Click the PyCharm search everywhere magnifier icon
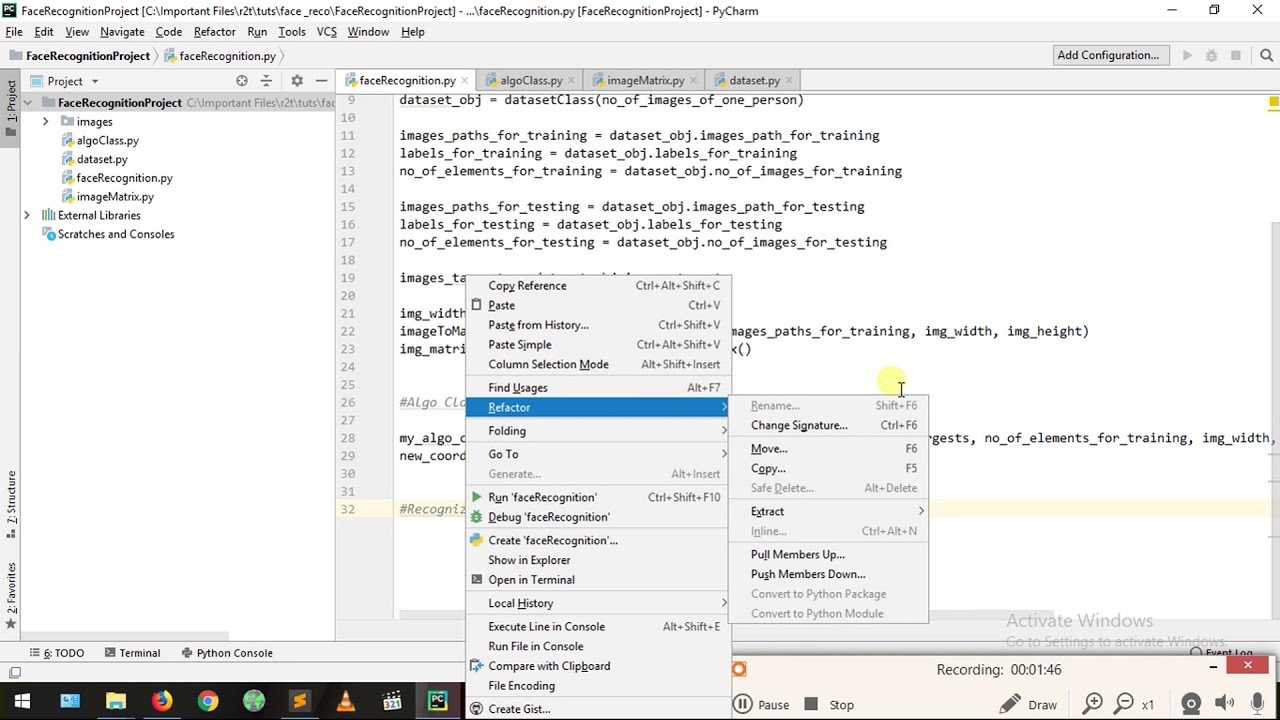This screenshot has width=1280, height=720. click(x=1266, y=55)
